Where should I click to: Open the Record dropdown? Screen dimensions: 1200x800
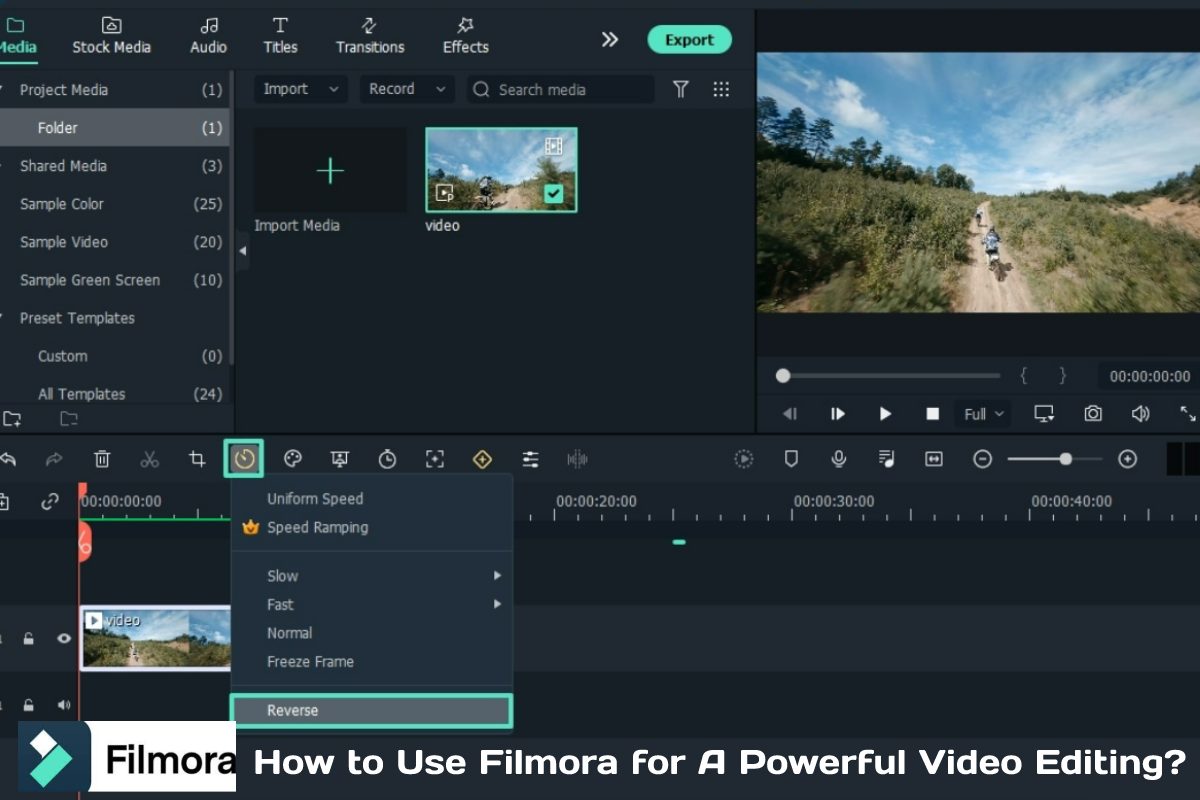tap(407, 89)
